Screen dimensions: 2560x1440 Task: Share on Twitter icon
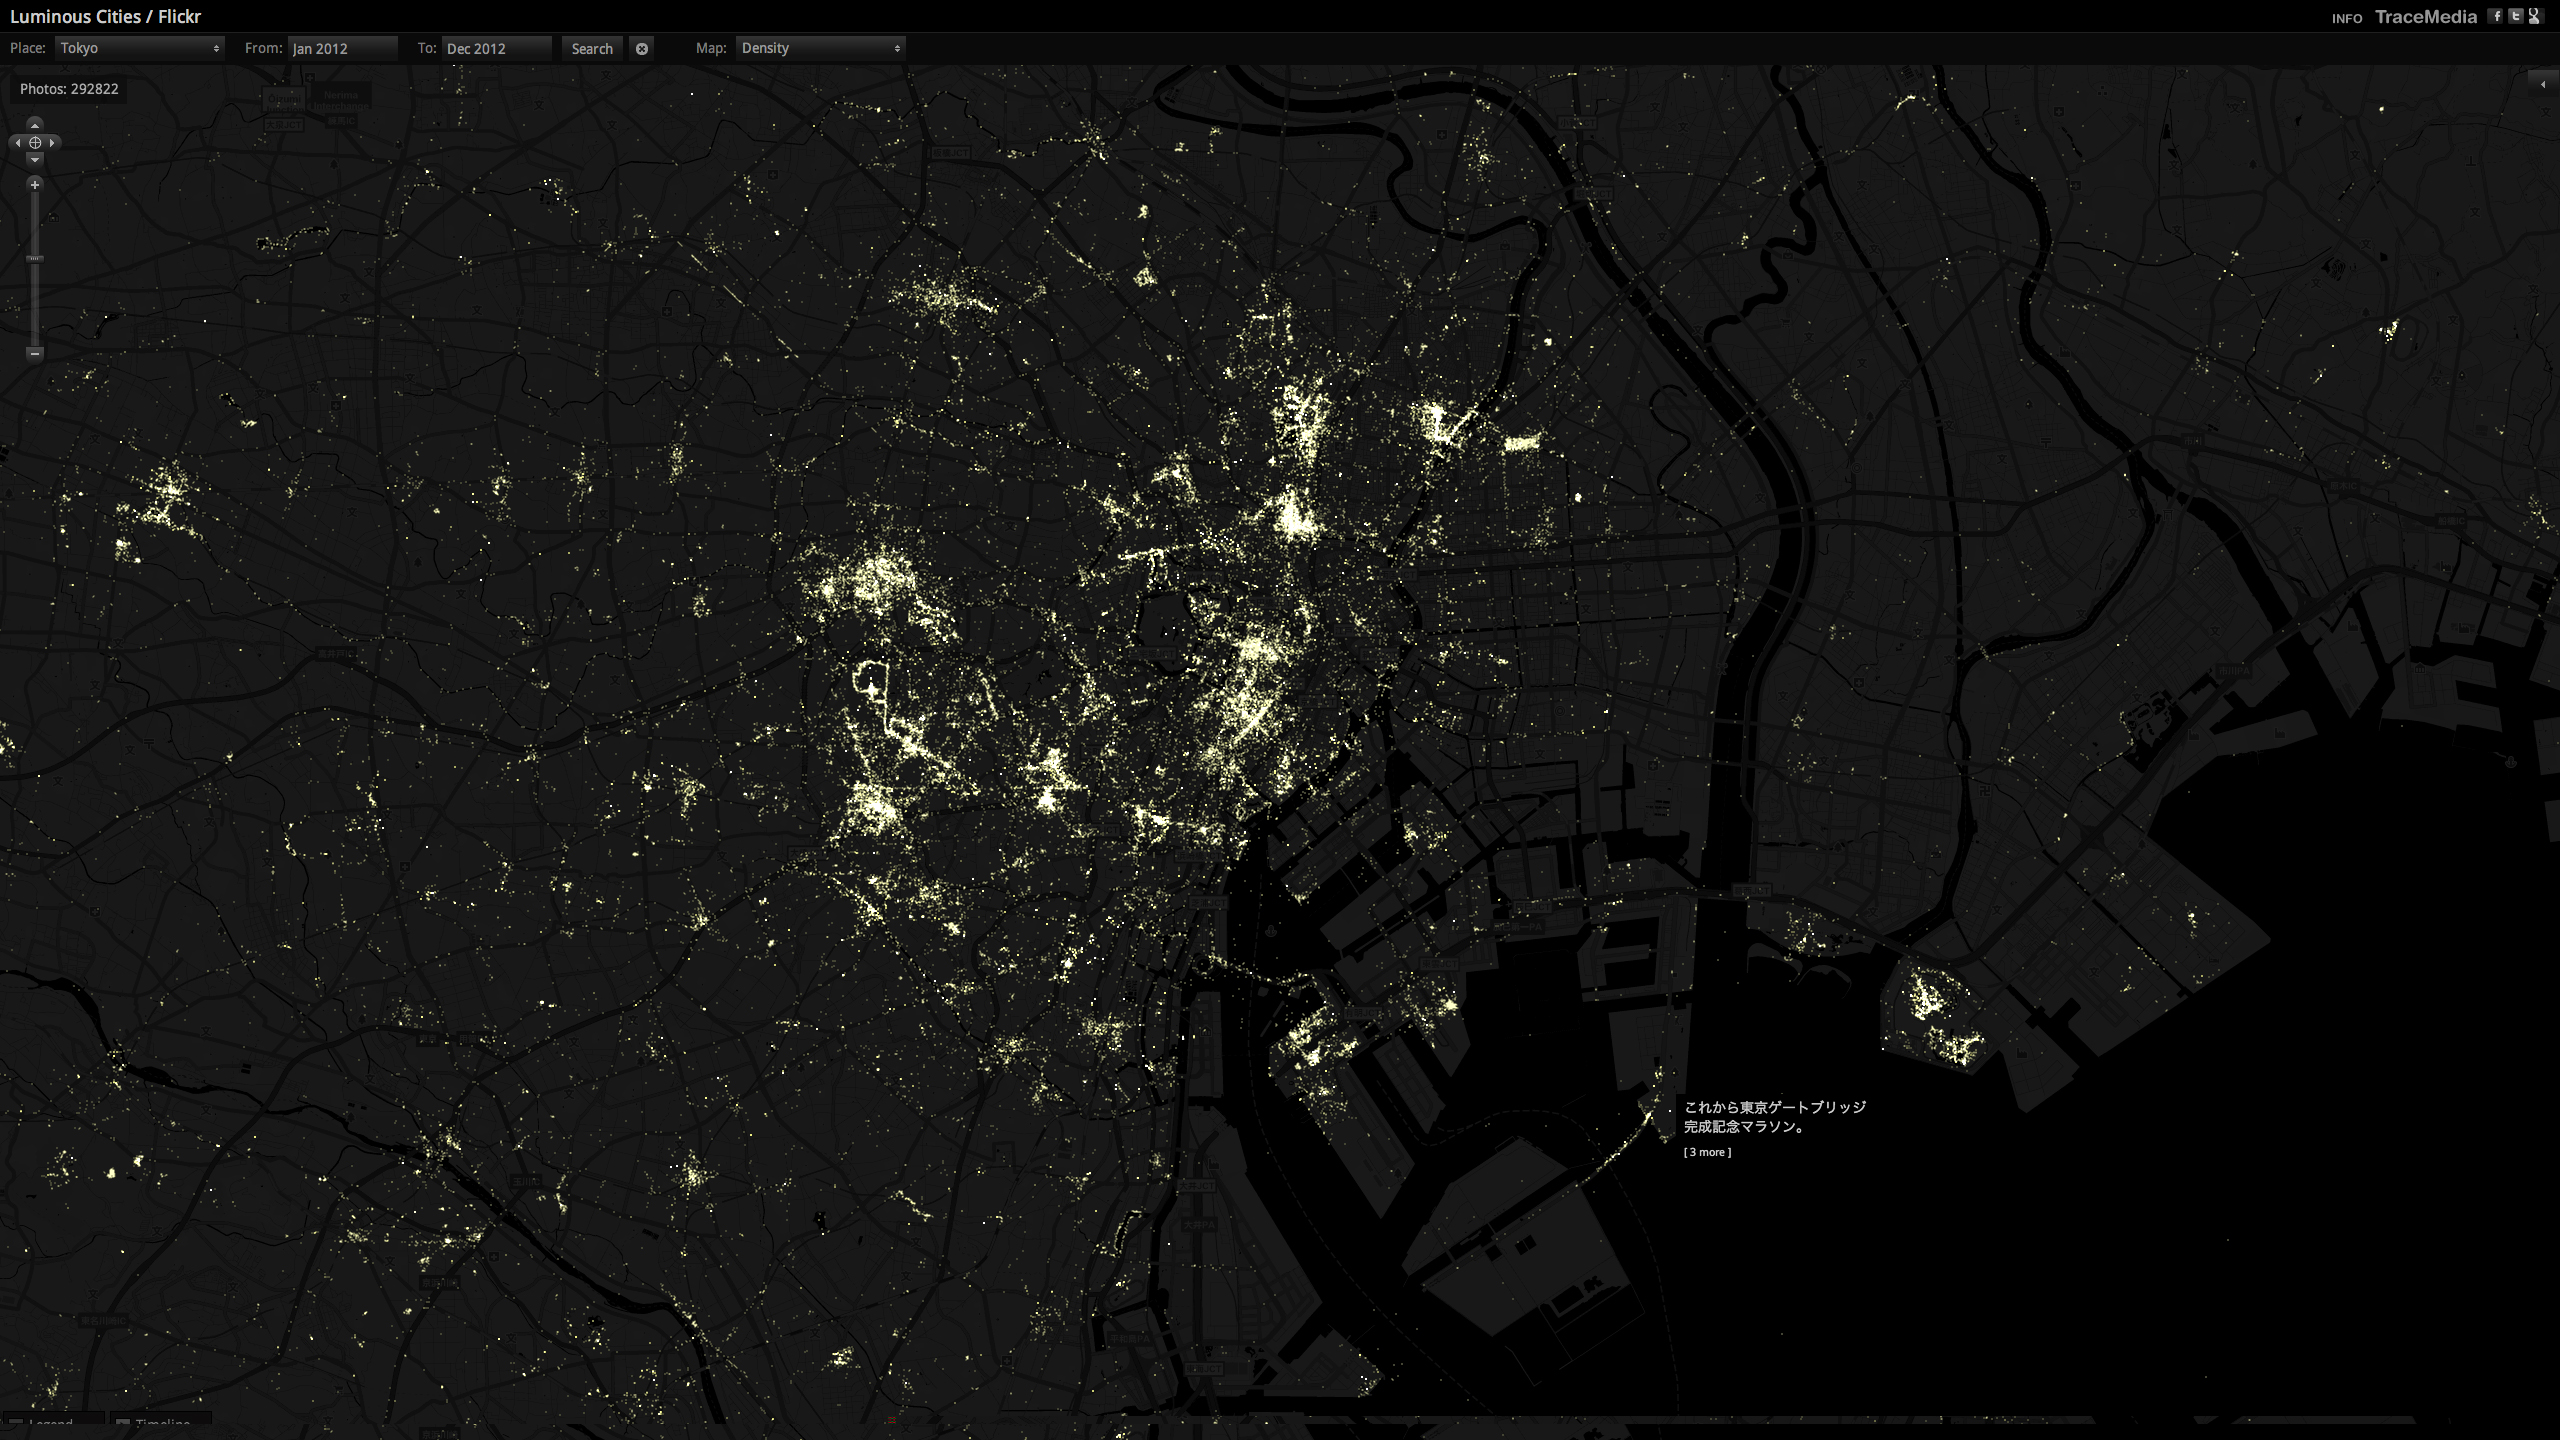coord(2515,16)
